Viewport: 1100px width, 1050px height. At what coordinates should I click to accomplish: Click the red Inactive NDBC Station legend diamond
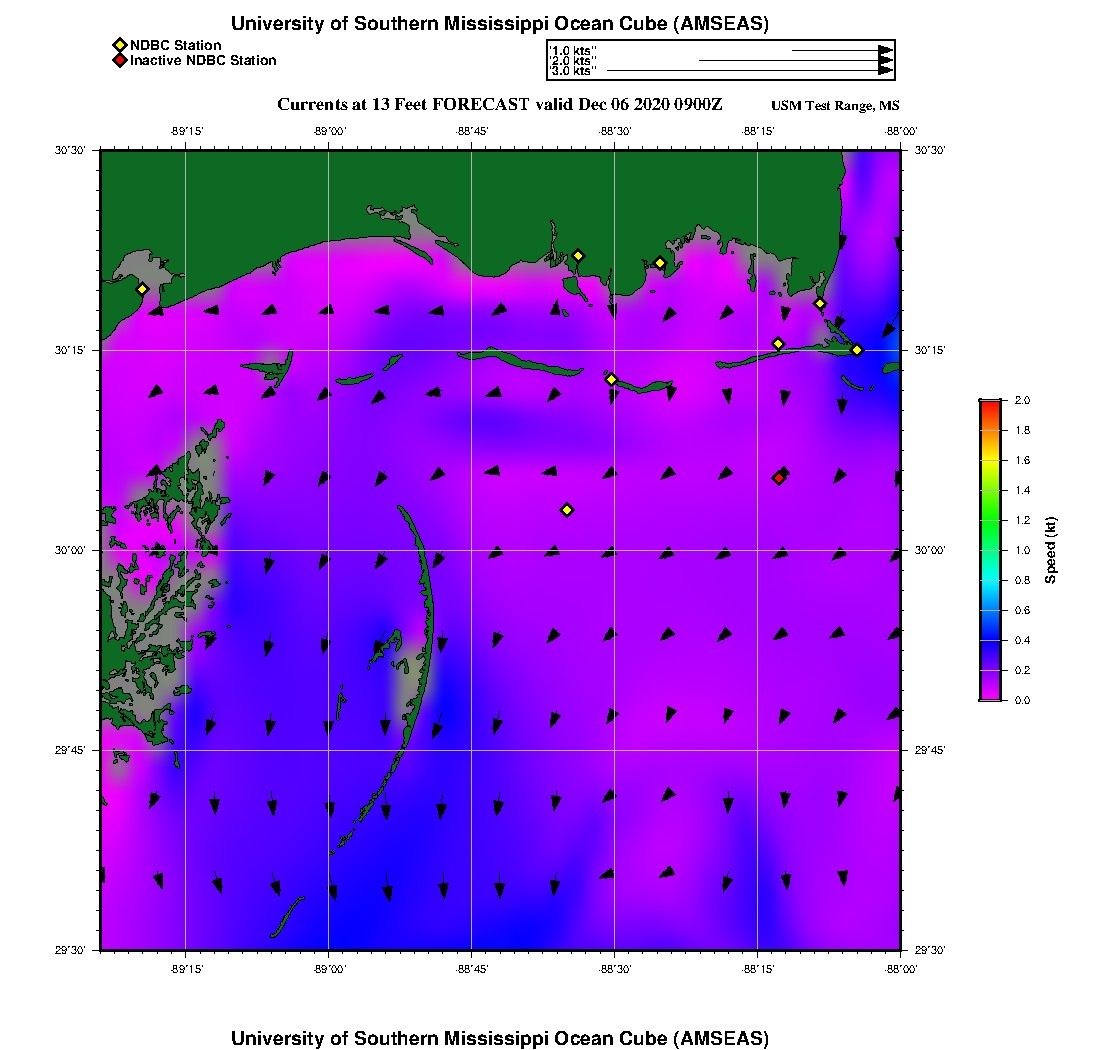tap(119, 61)
